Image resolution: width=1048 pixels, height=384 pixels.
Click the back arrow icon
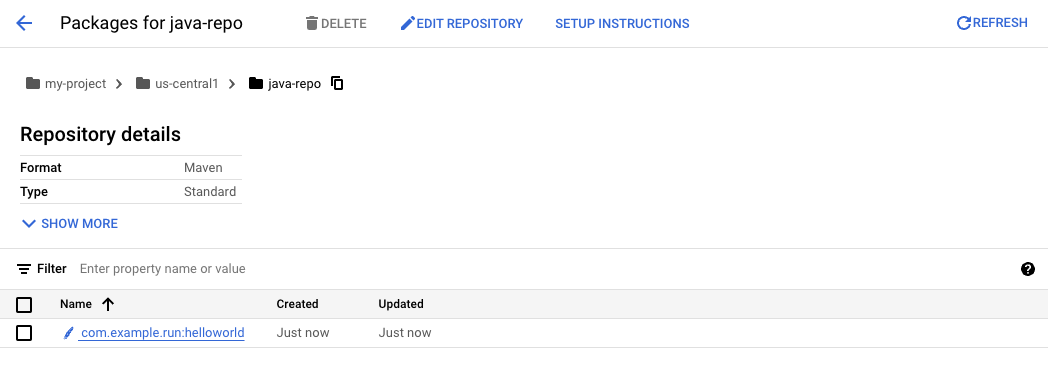click(x=24, y=23)
